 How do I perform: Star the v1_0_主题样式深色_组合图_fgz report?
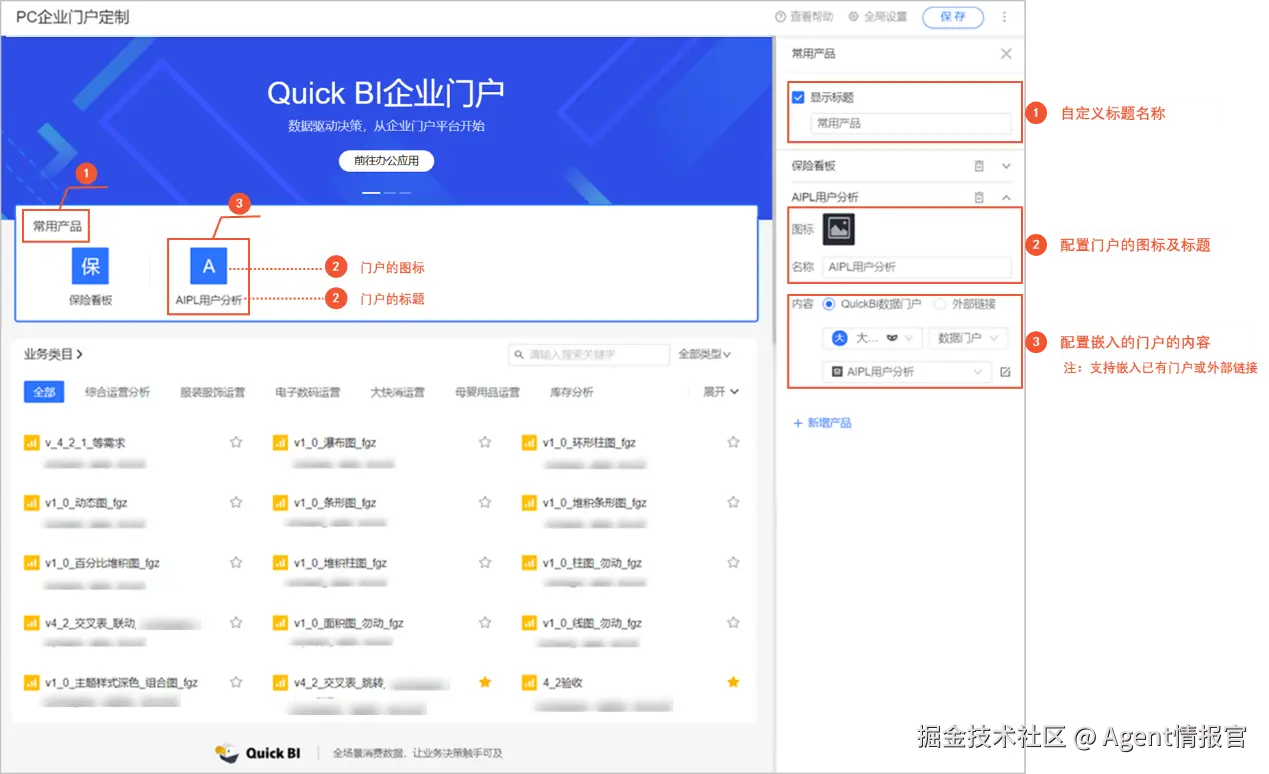(236, 682)
